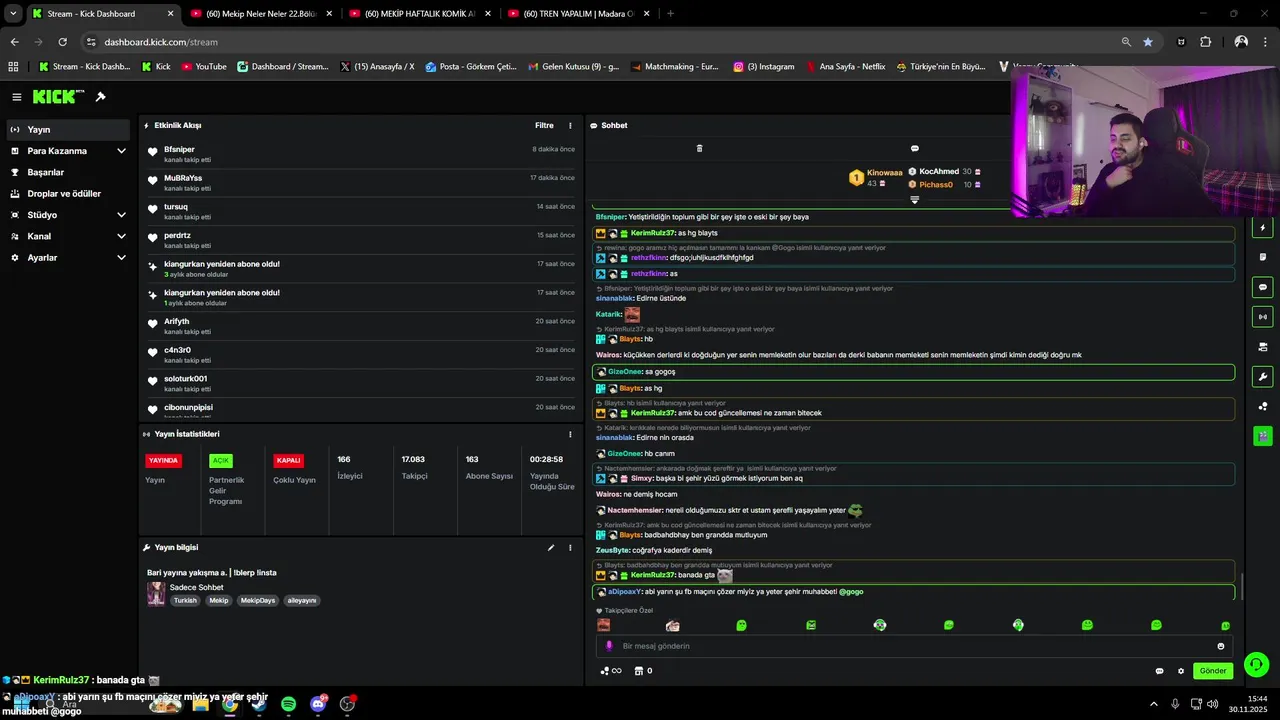This screenshot has width=1280, height=720.
Task: Open YouTube bookmark
Action: click(203, 67)
